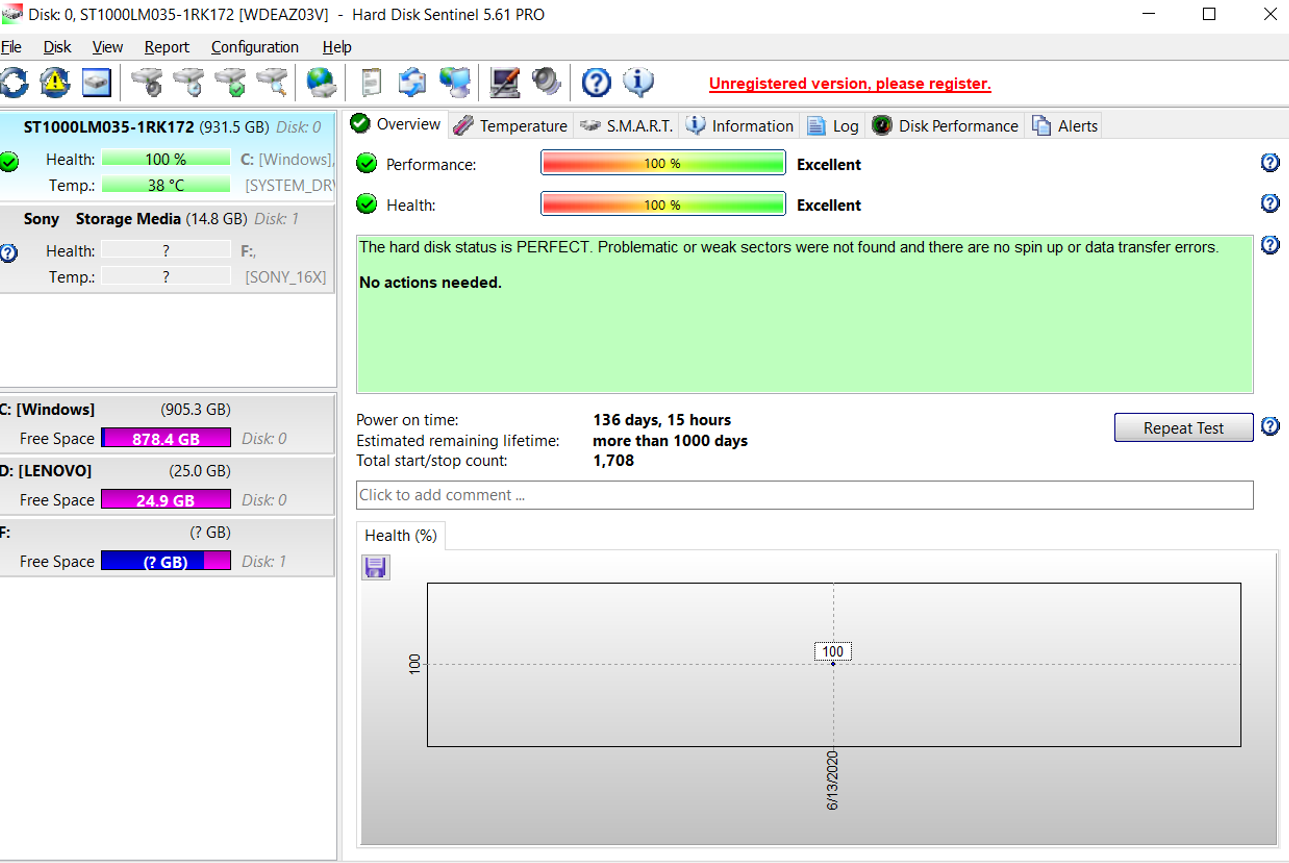Click the speaker sound toolbar icon

pyautogui.click(x=546, y=81)
